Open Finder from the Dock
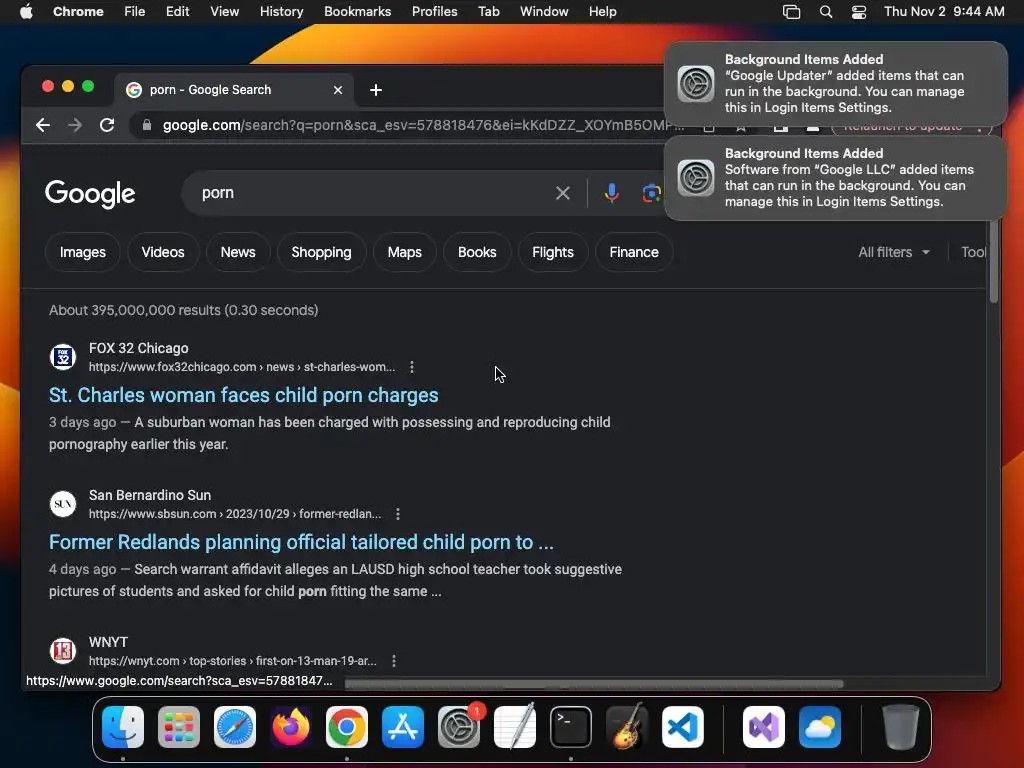Image resolution: width=1024 pixels, height=768 pixels. [123, 727]
